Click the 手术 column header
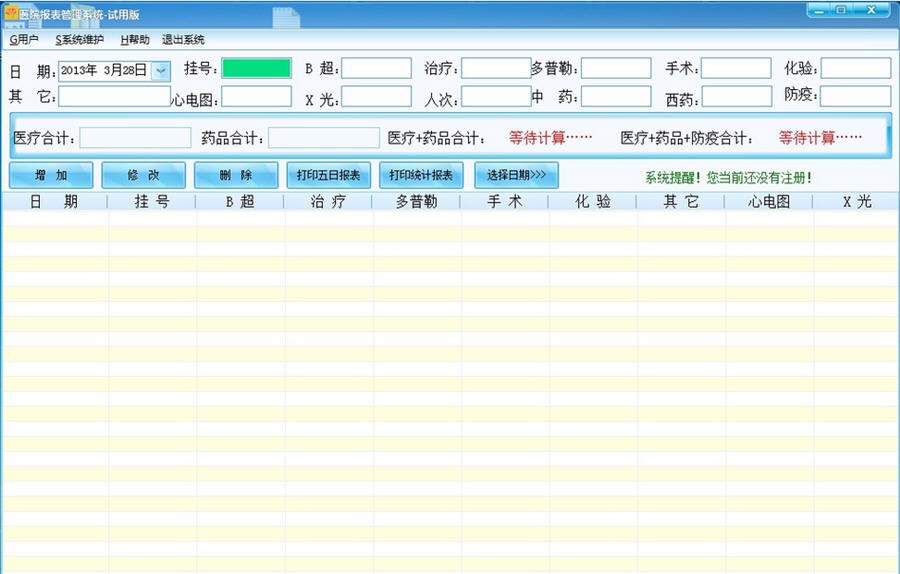The height and width of the screenshot is (574, 900). (505, 201)
